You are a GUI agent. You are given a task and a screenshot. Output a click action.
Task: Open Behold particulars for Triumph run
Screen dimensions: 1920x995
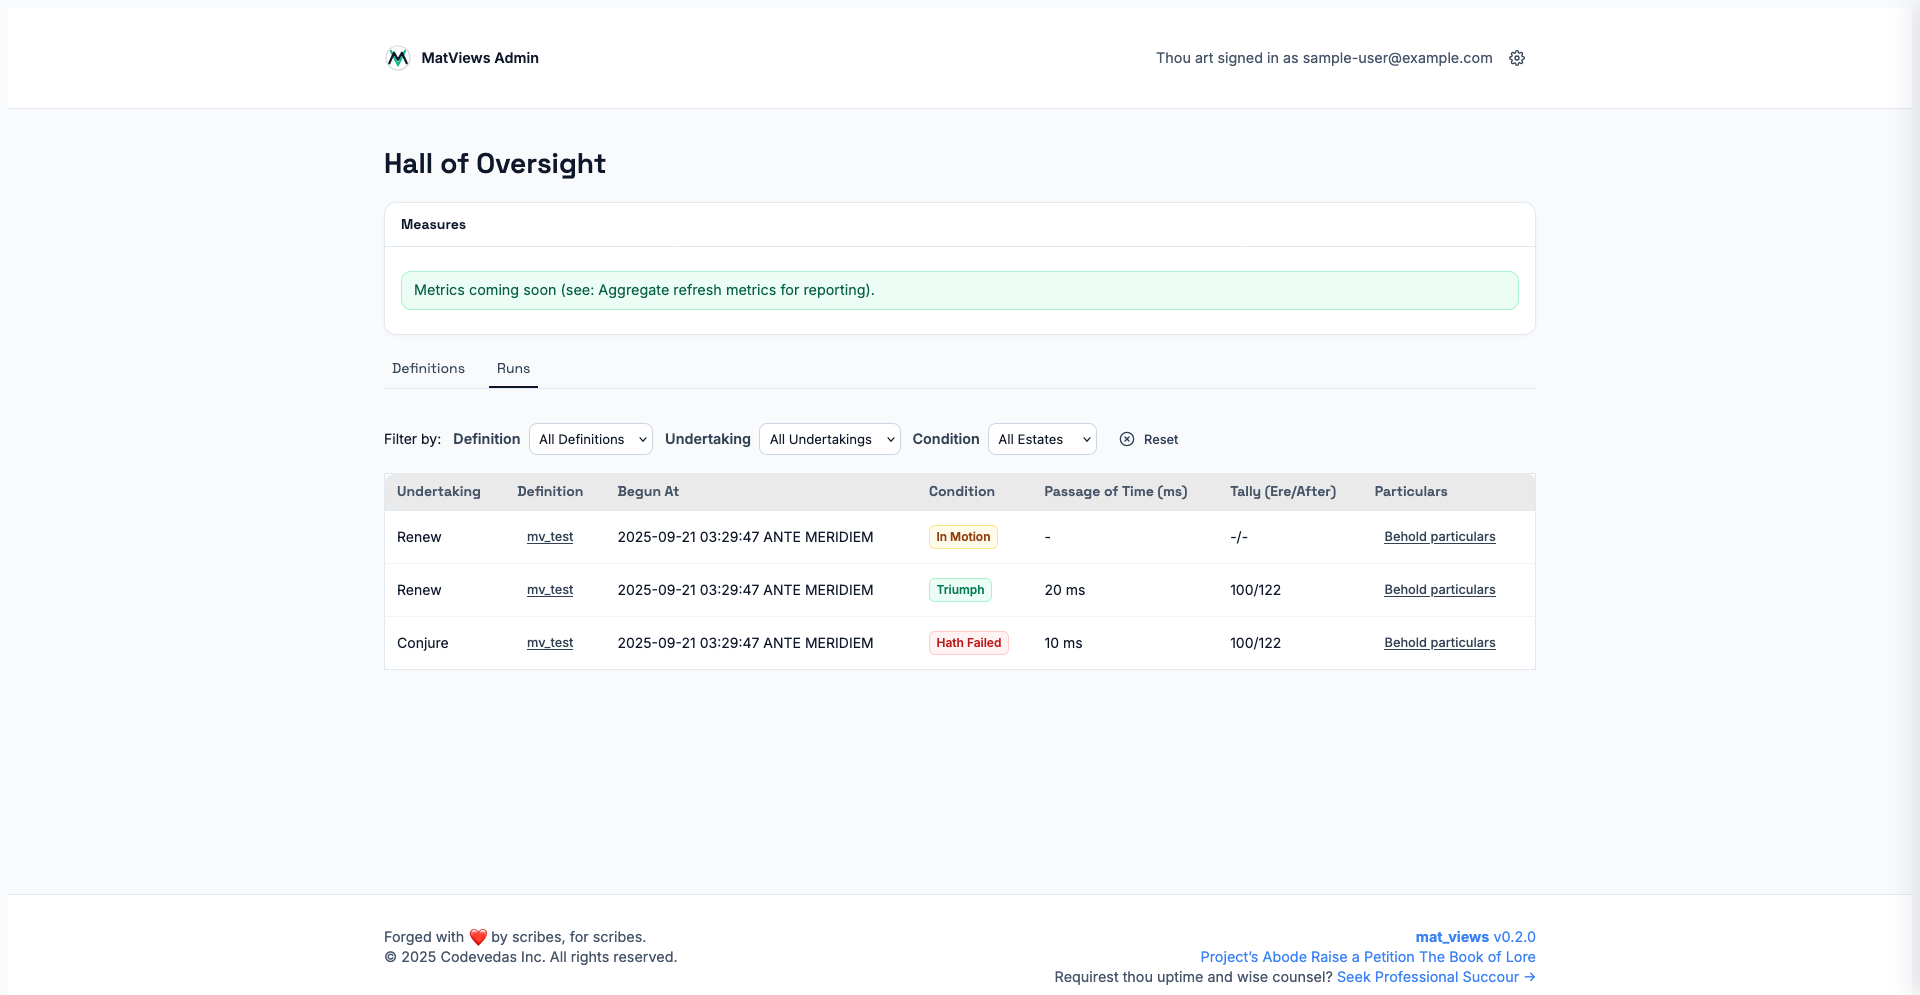[1439, 590]
